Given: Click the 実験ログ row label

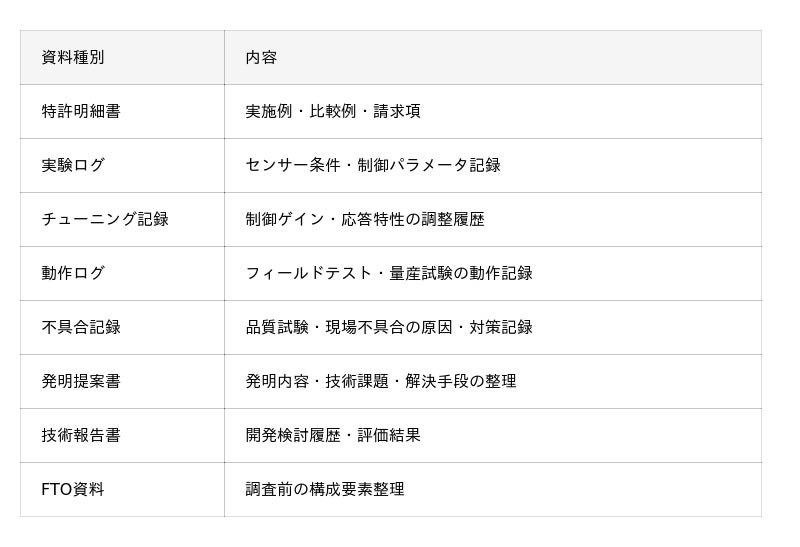Looking at the screenshot, I should tap(73, 165).
